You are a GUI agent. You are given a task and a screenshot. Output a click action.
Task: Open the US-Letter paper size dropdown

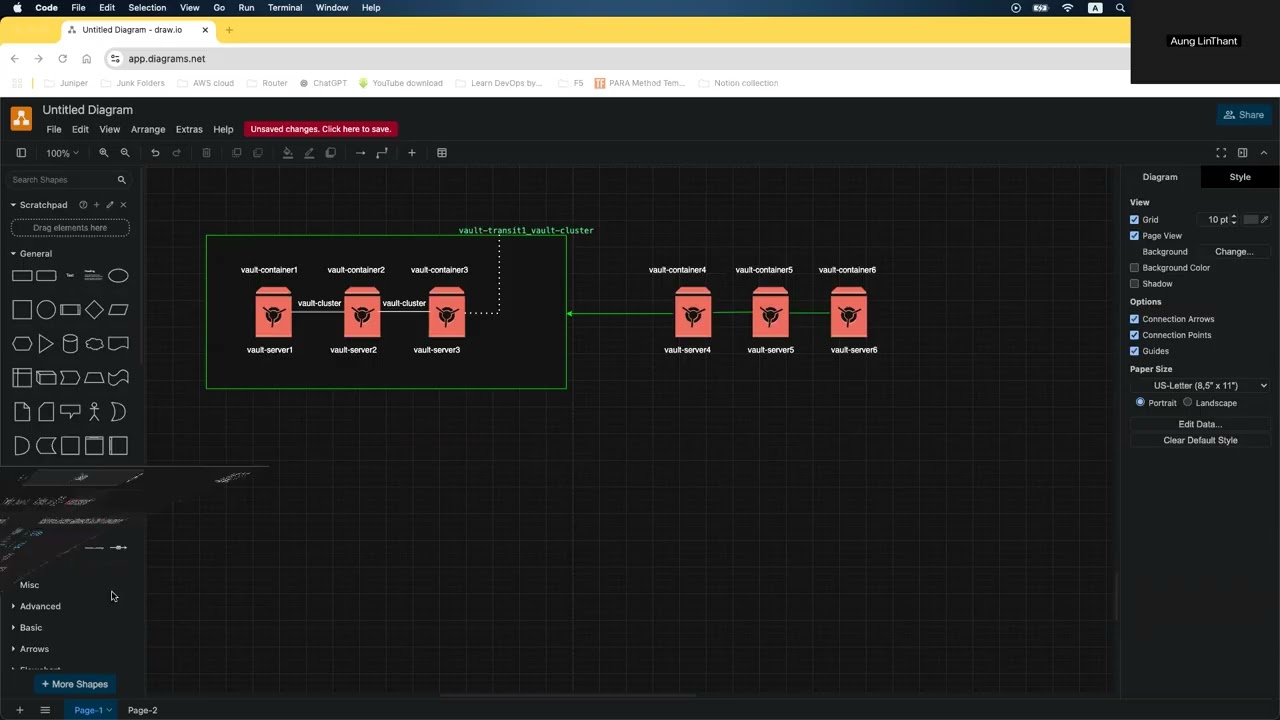(x=1201, y=385)
